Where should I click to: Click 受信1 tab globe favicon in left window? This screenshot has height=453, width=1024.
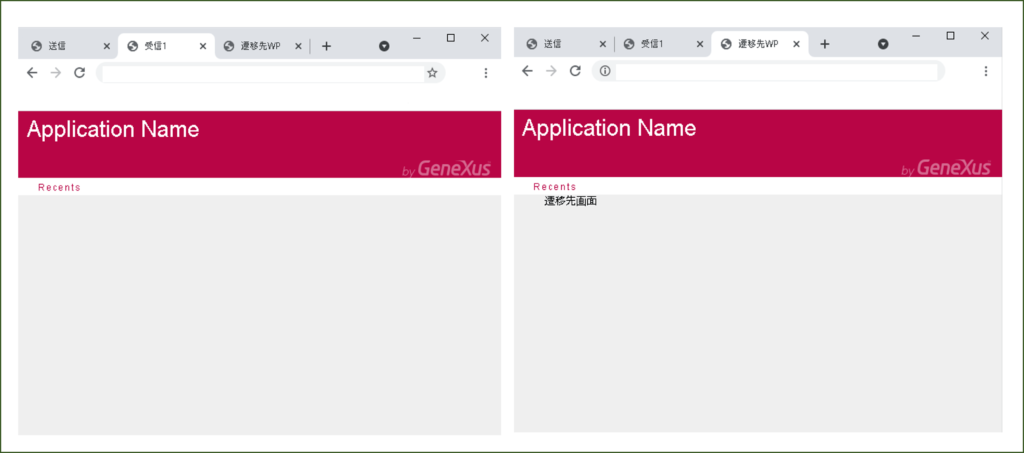point(133,46)
